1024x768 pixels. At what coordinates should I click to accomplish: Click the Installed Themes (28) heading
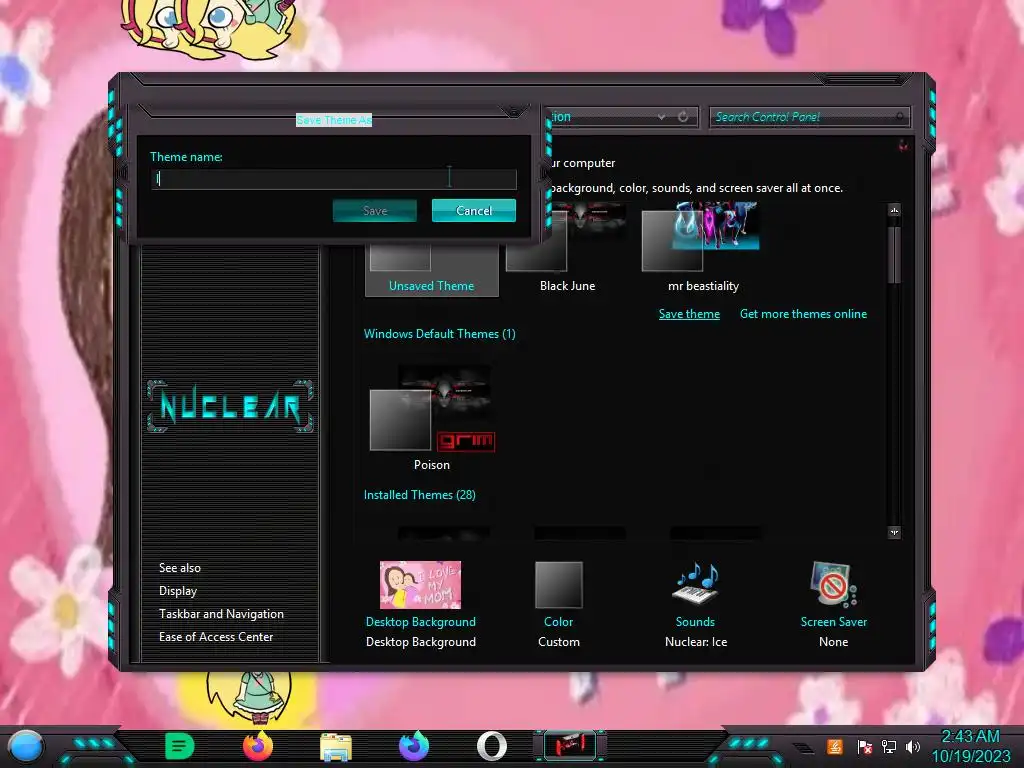coord(419,495)
